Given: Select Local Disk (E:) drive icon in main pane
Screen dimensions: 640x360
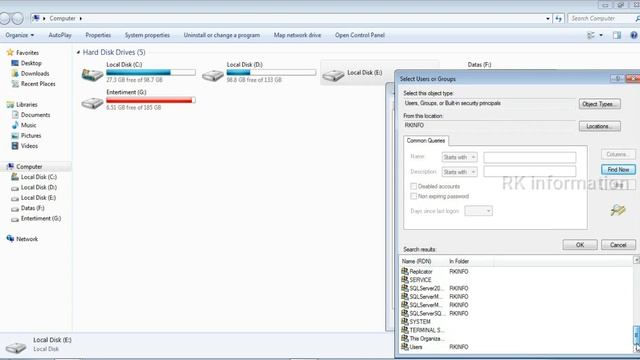Looking at the screenshot, I should pos(333,75).
